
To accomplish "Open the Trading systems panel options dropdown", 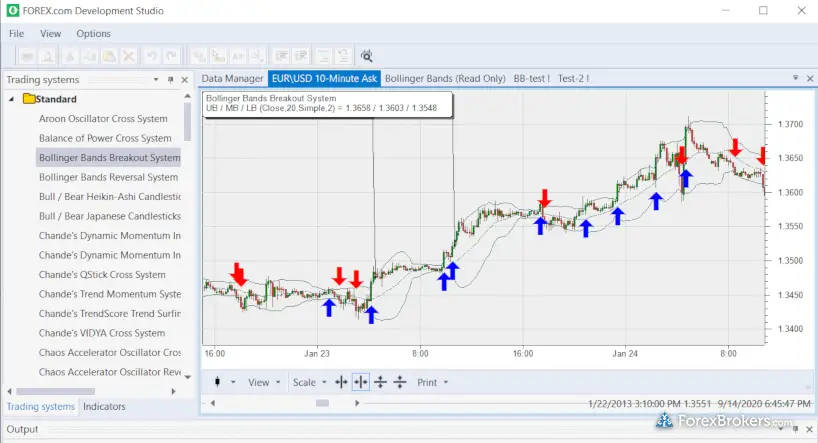I will 155,80.
